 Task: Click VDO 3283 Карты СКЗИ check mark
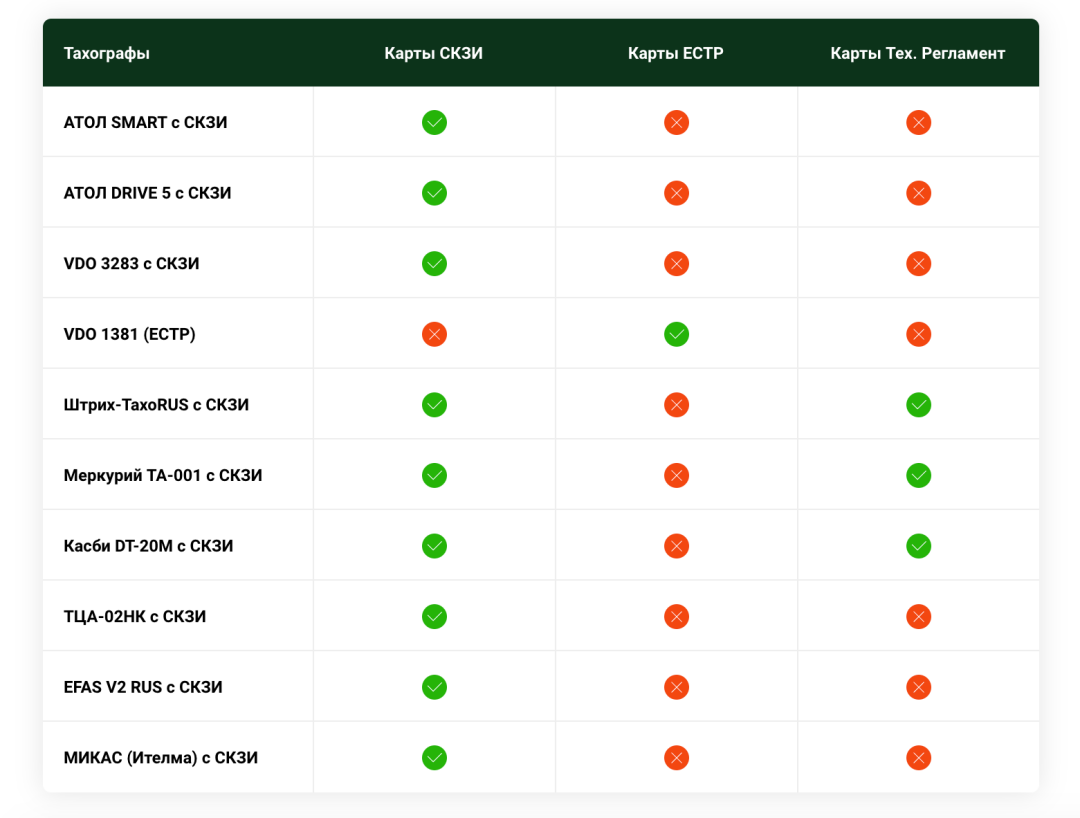point(434,264)
